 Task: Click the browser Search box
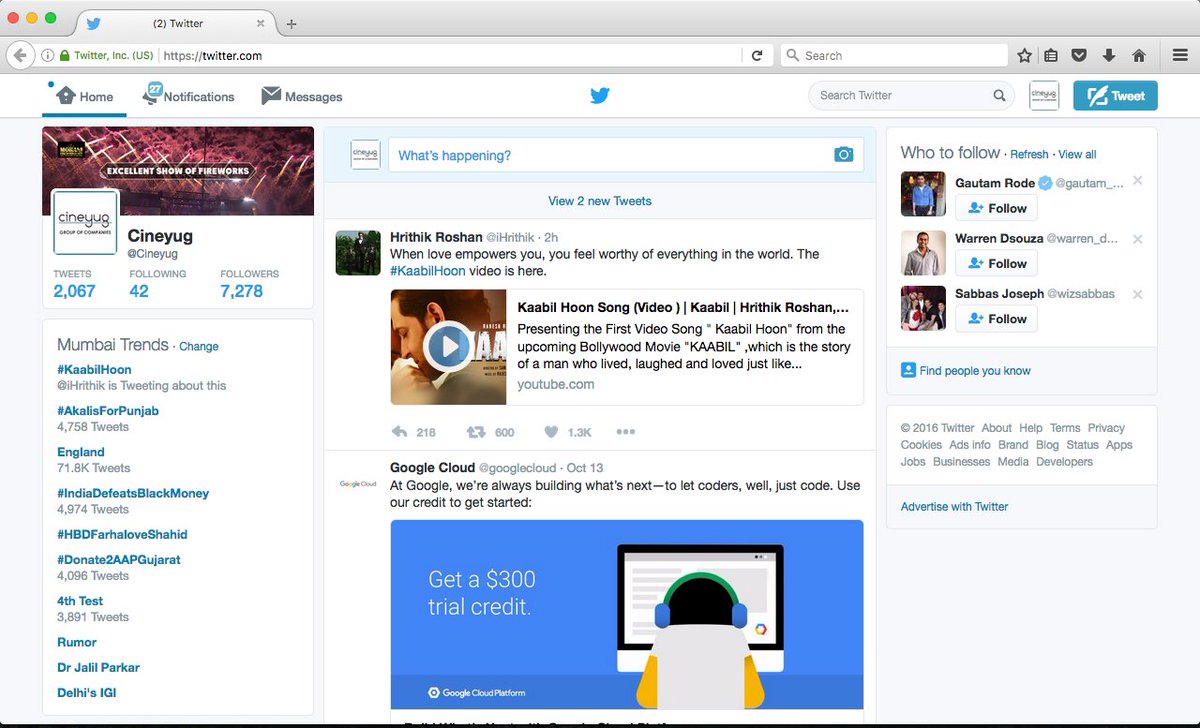click(x=894, y=56)
